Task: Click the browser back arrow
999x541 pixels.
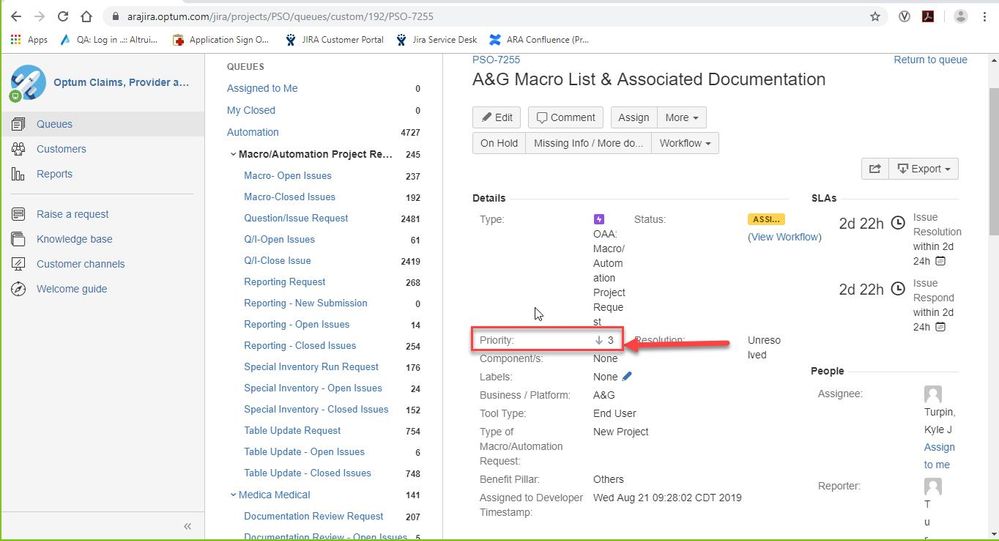Action: point(16,17)
